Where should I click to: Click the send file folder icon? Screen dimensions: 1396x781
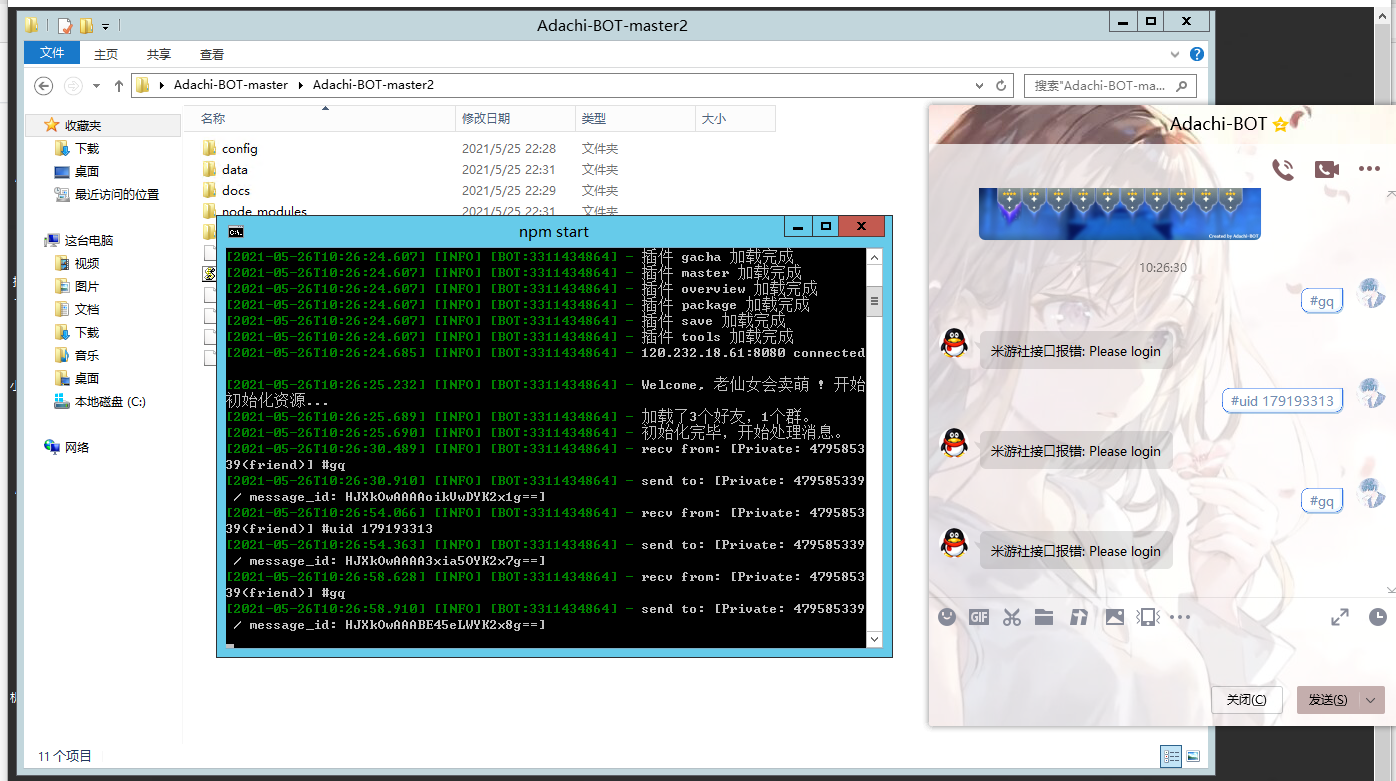[x=1044, y=617]
